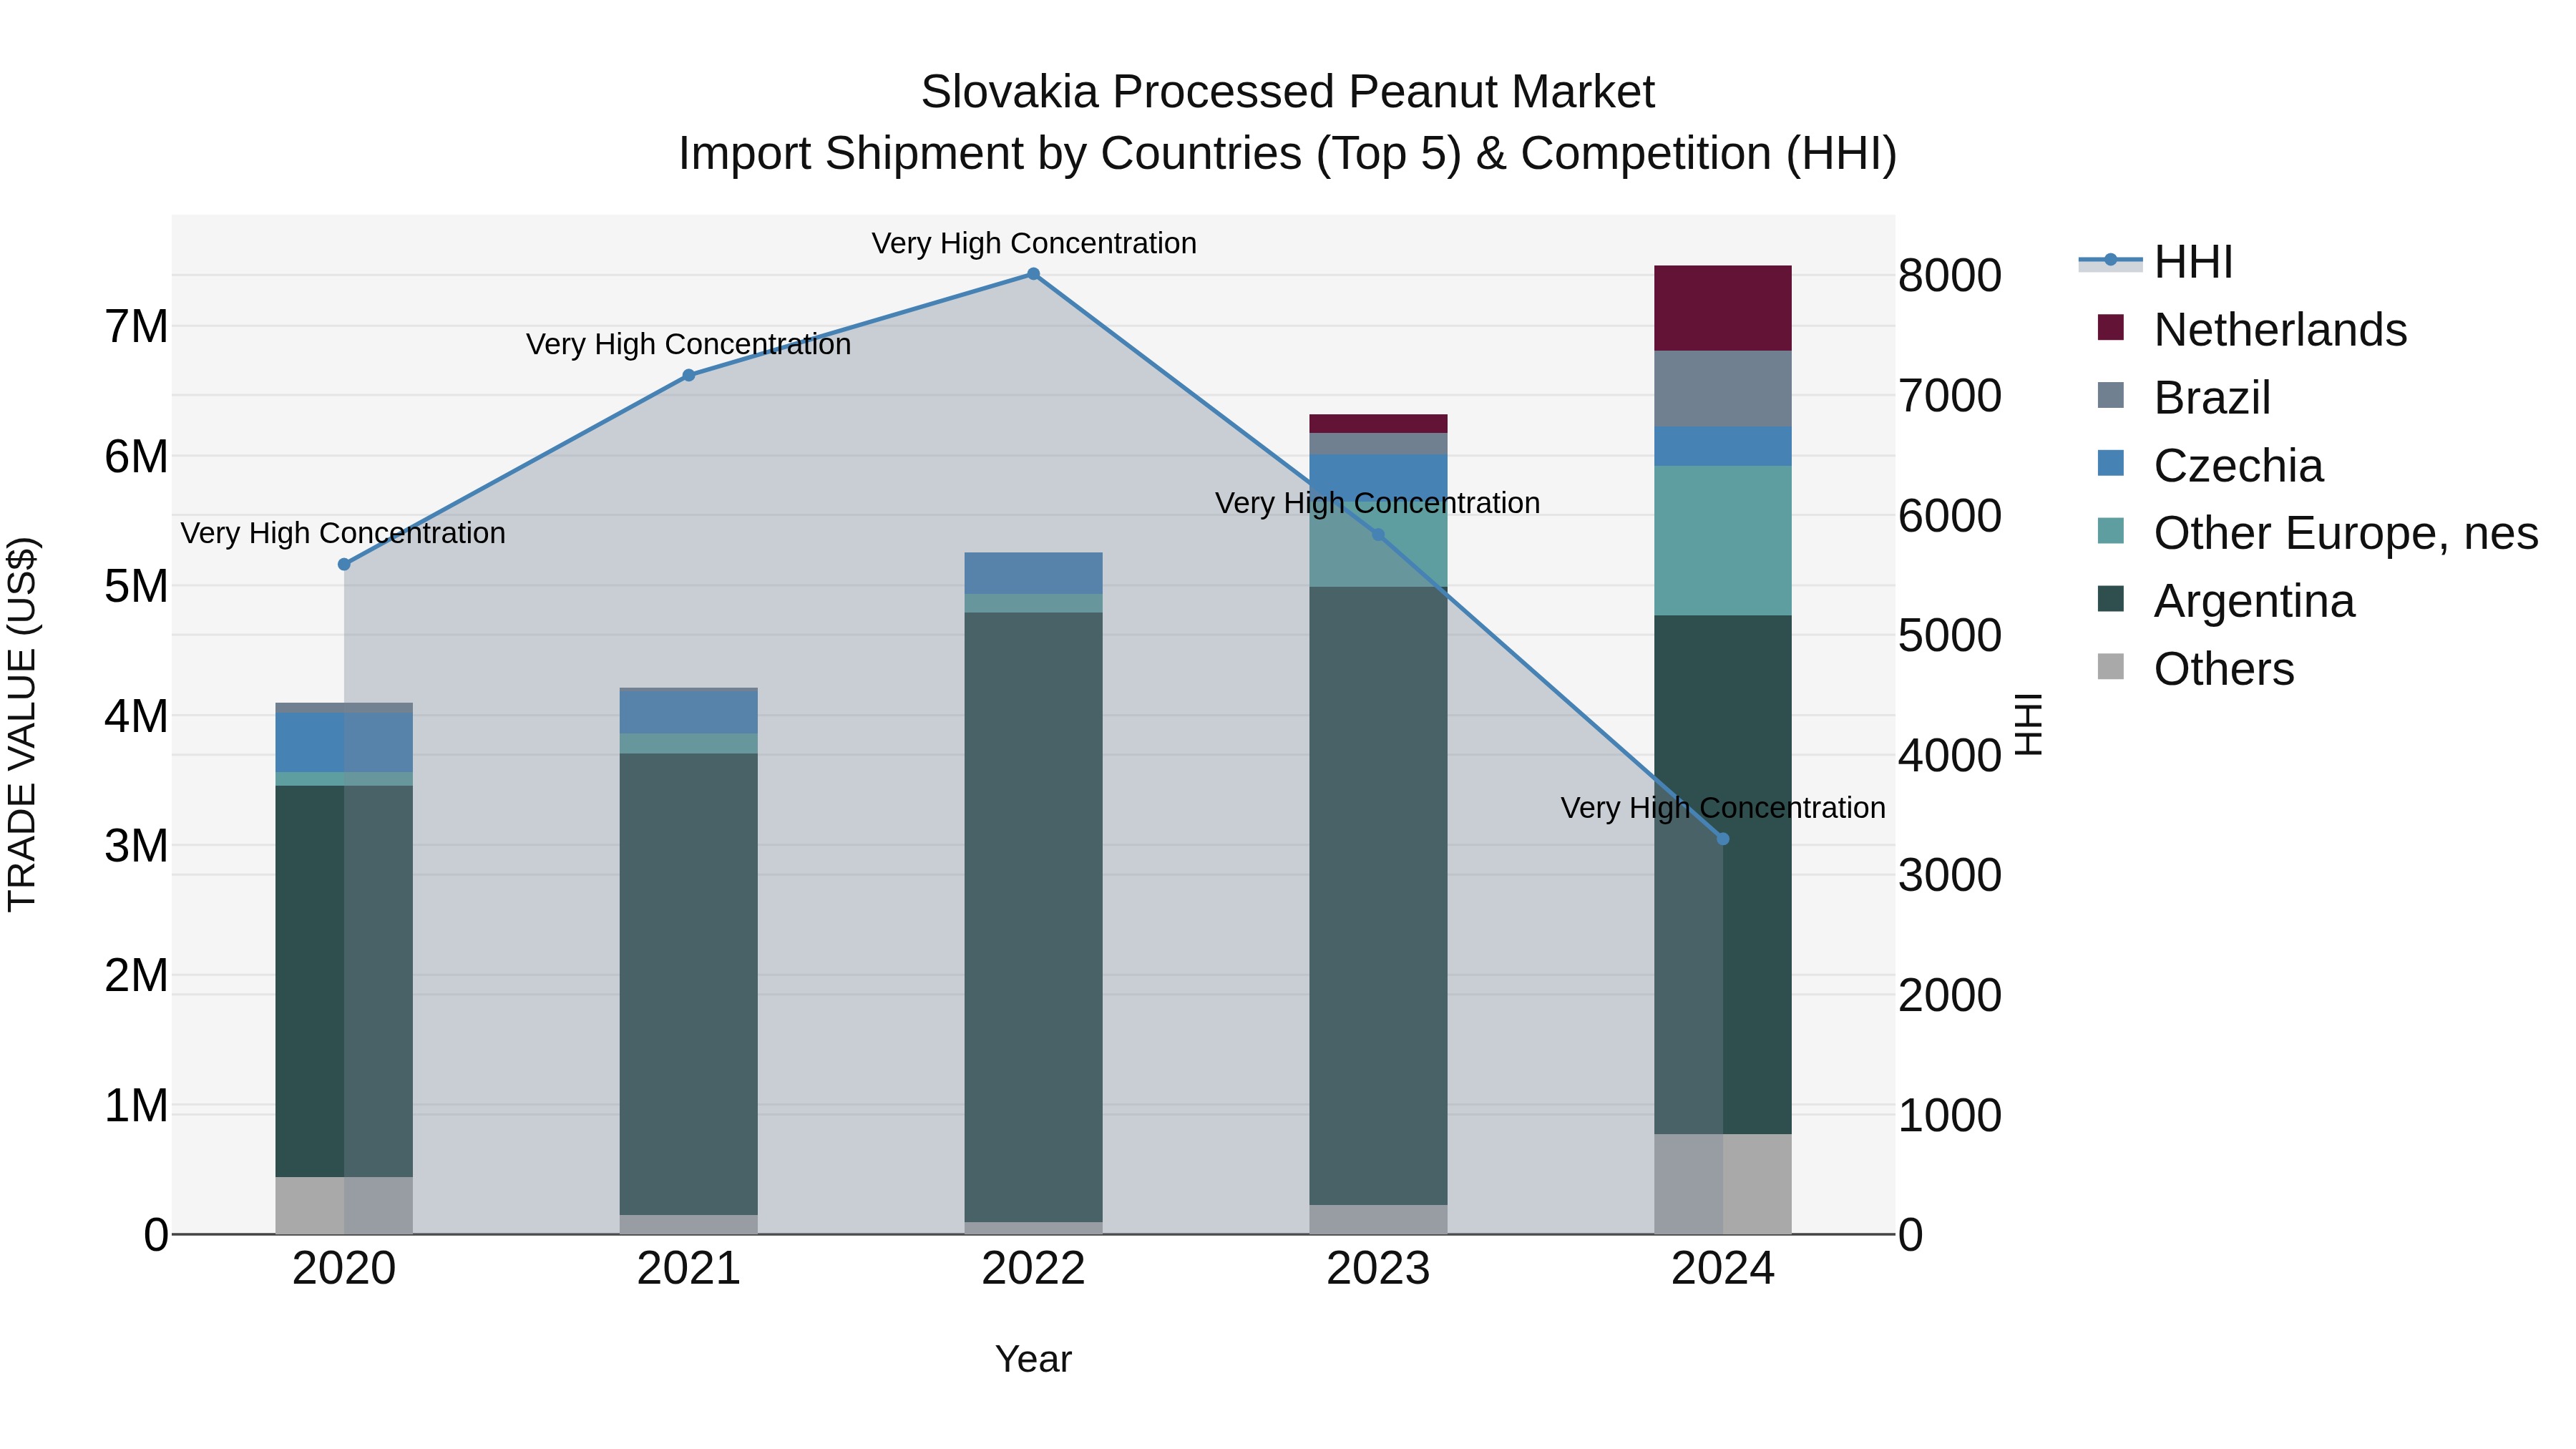Click the TRADE VALUE (US$) axis title
This screenshot has width=2576, height=1449.
[22, 724]
